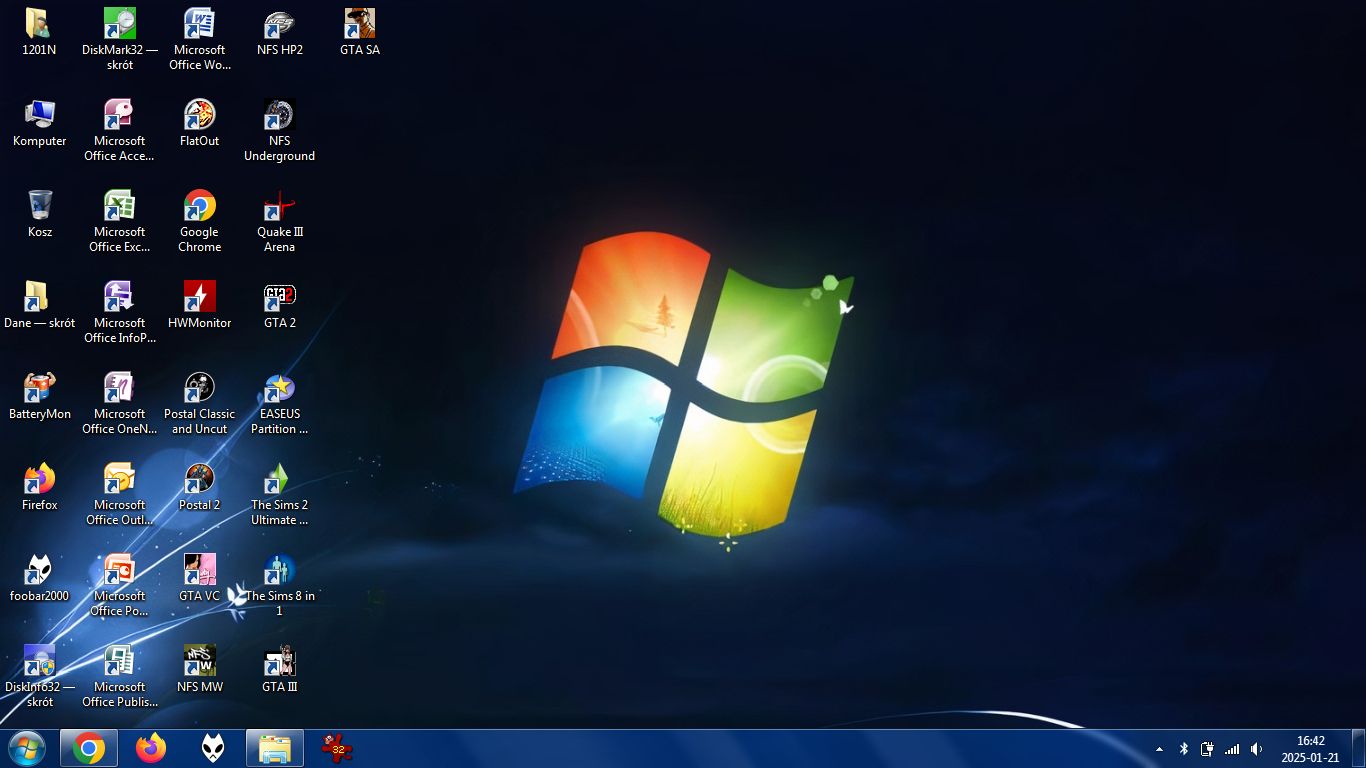Select The Sims 2 Ultimate shortcut

pyautogui.click(x=279, y=480)
